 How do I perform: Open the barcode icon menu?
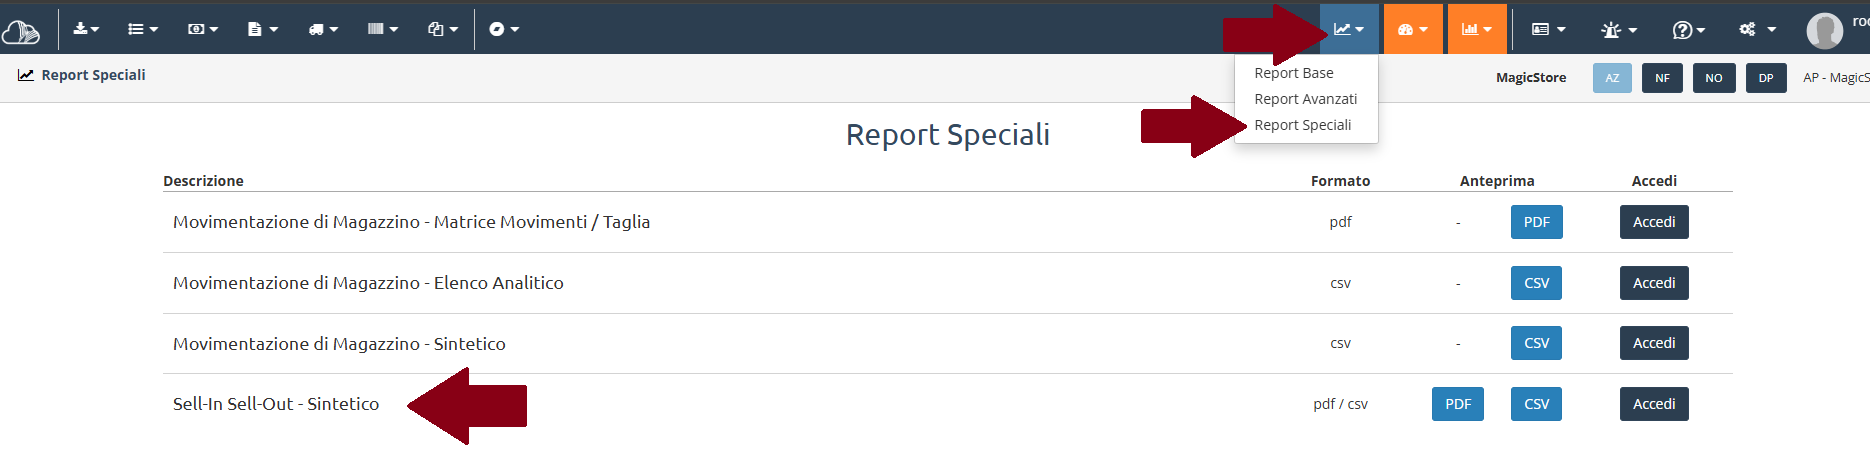click(x=382, y=29)
